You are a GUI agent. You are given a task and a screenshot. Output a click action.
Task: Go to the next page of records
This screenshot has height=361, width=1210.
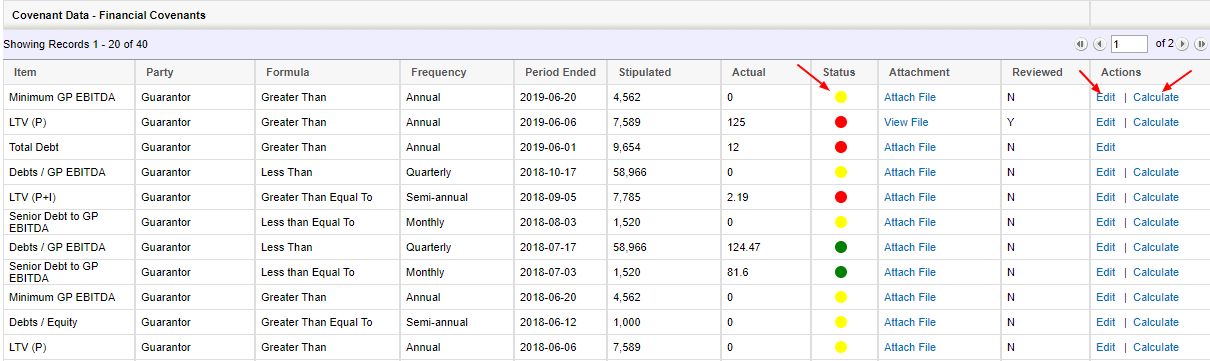(x=1183, y=44)
